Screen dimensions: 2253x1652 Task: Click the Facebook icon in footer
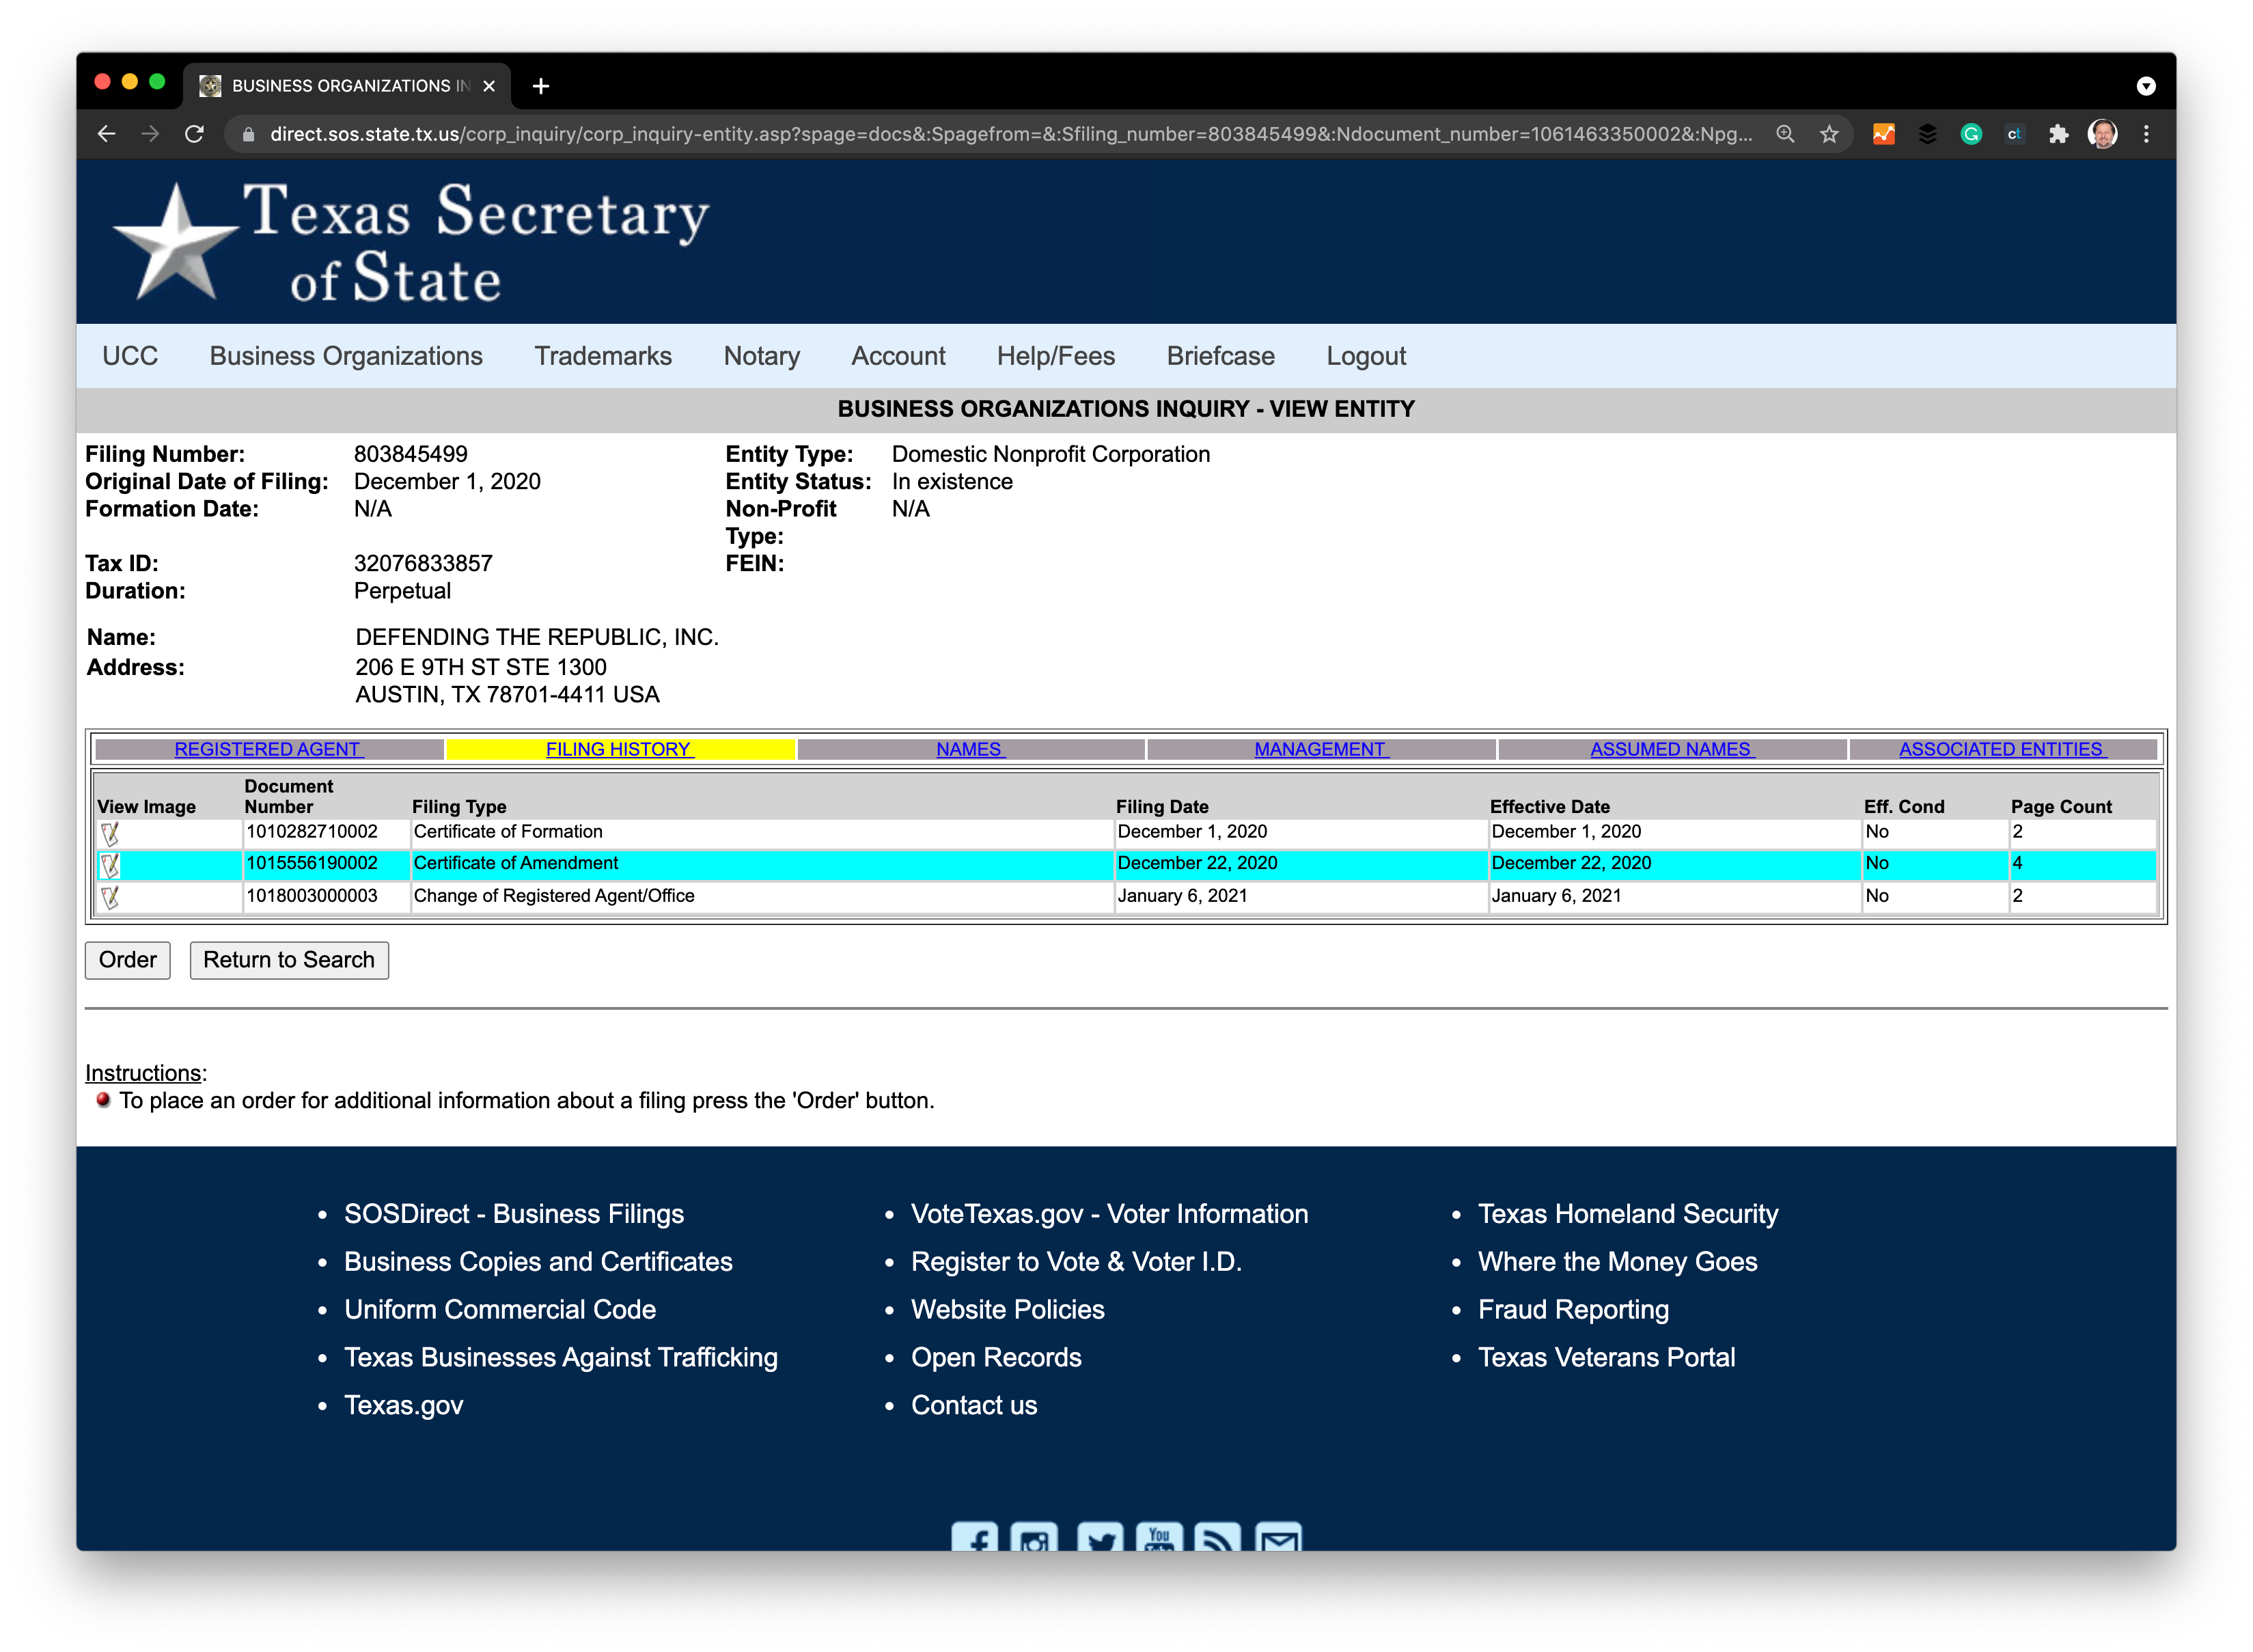pyautogui.click(x=975, y=1537)
